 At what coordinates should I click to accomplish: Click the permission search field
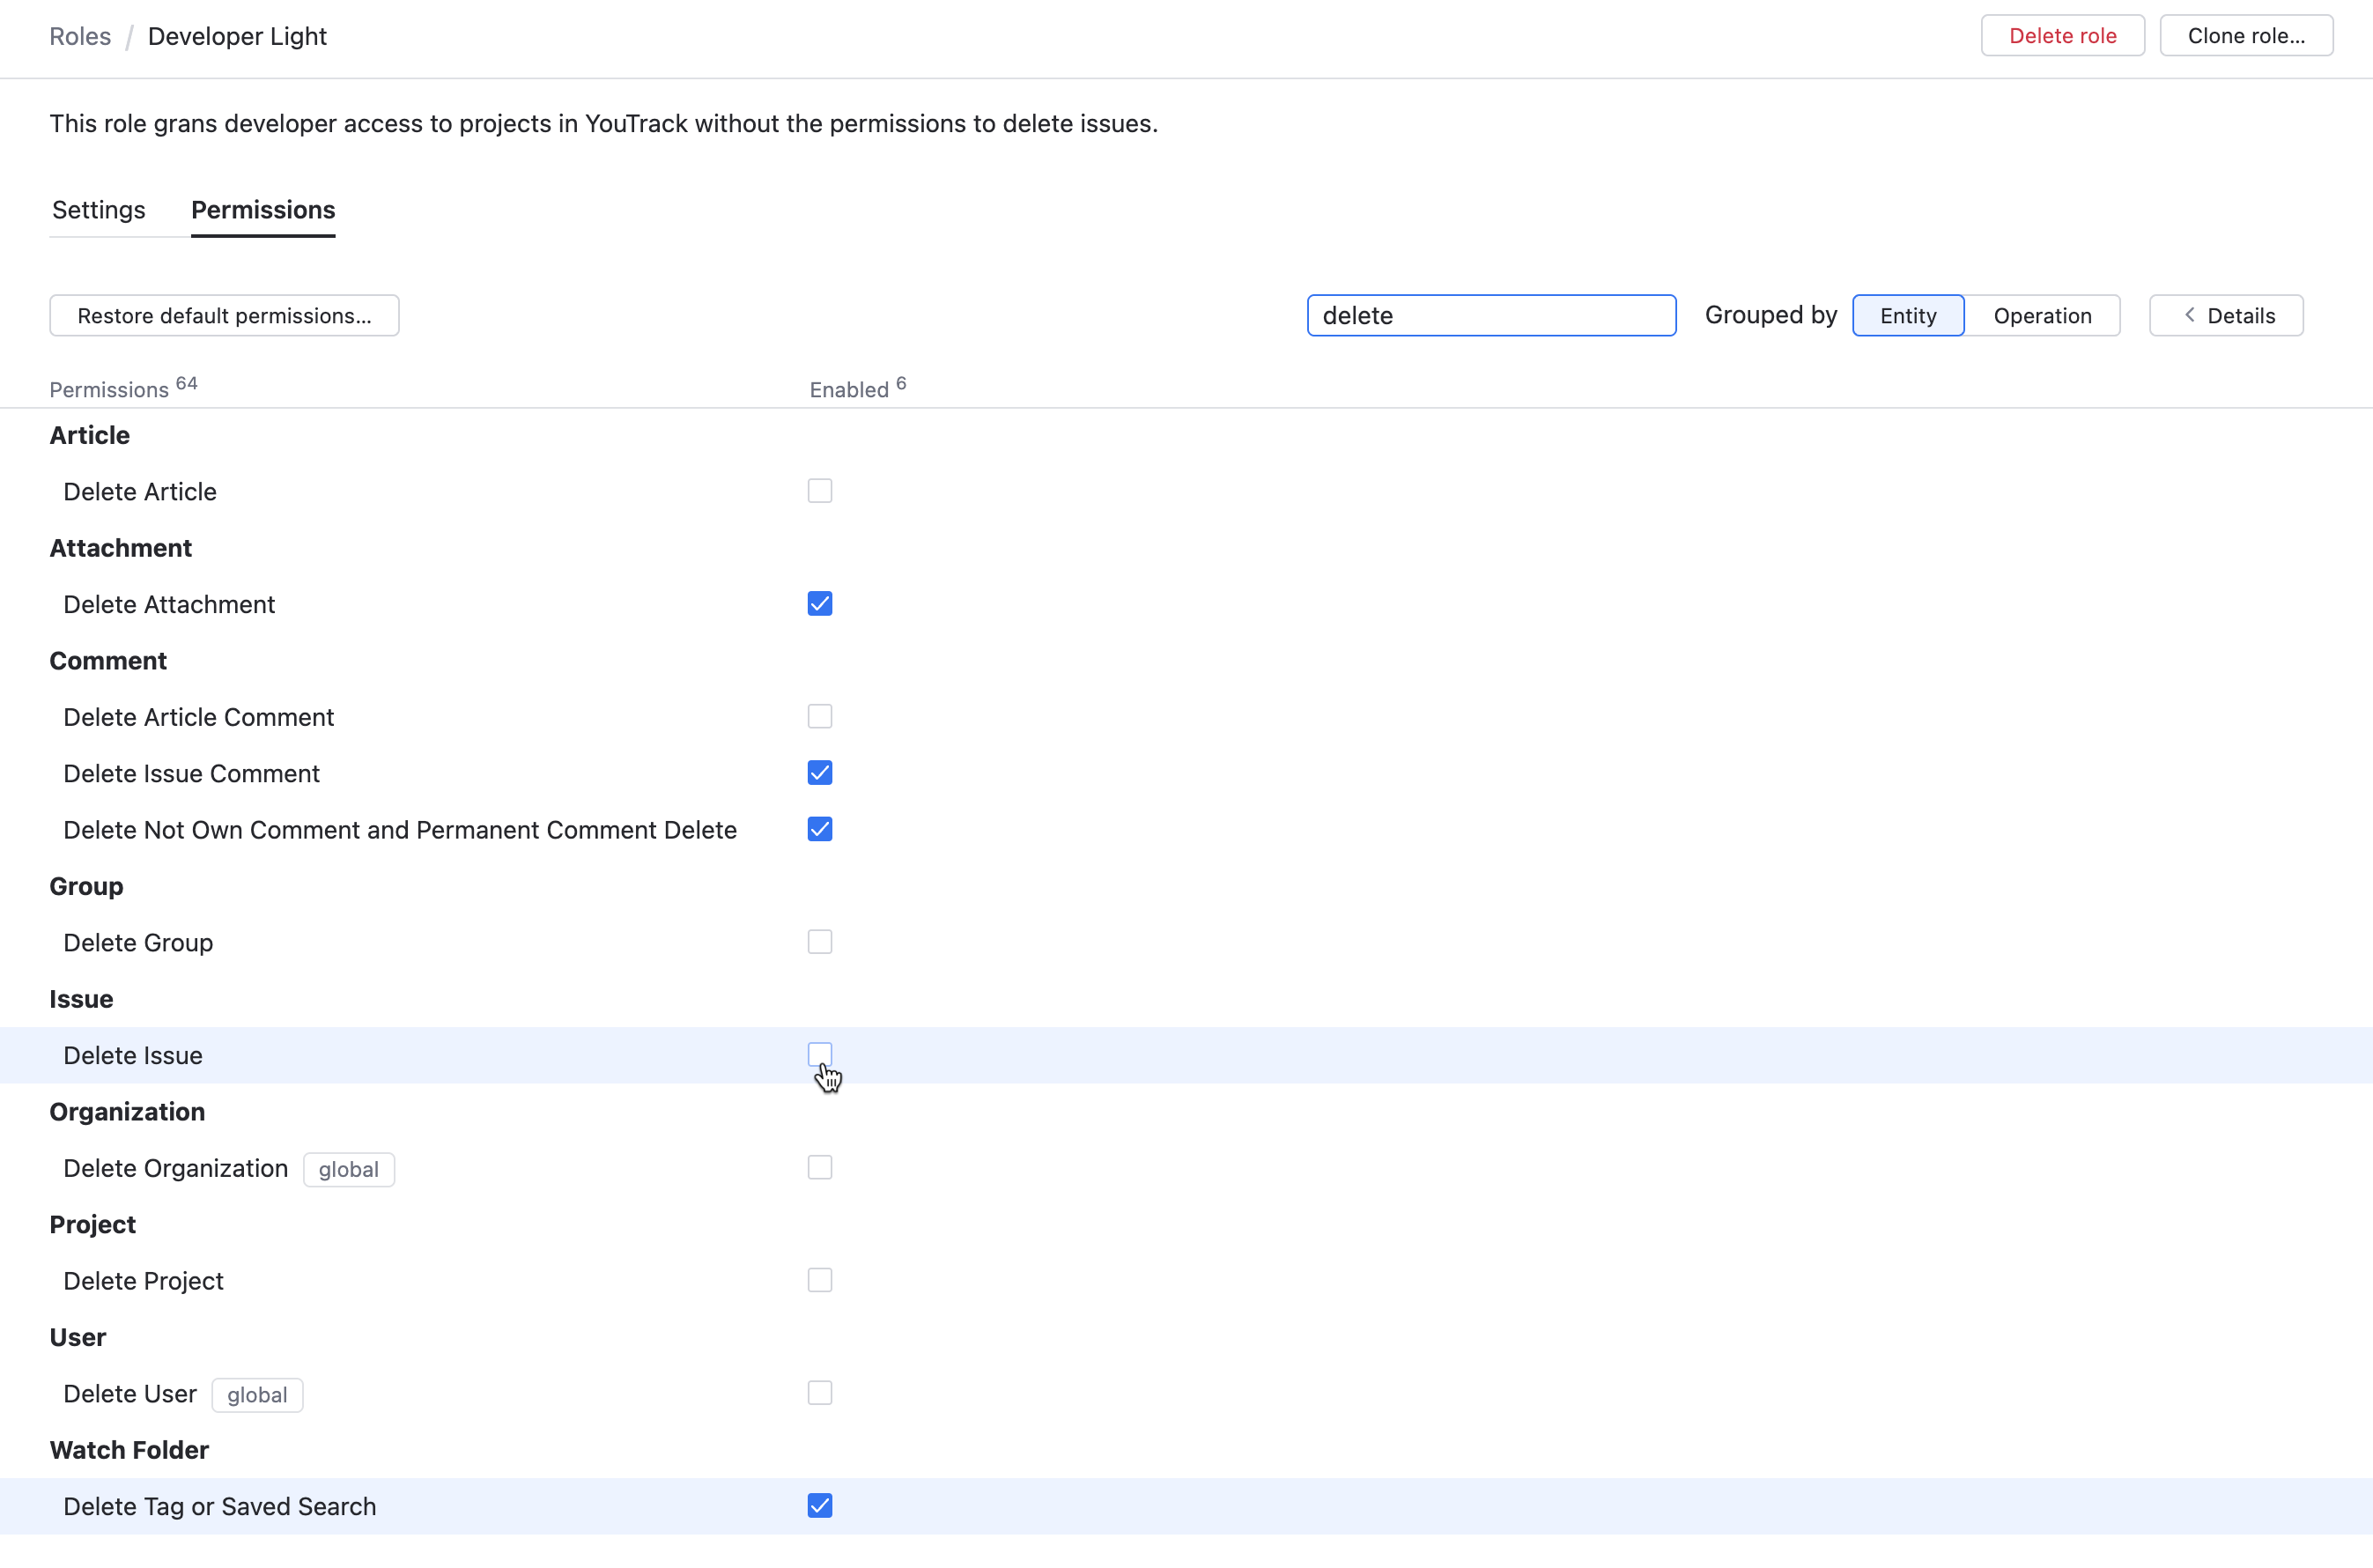tap(1490, 315)
